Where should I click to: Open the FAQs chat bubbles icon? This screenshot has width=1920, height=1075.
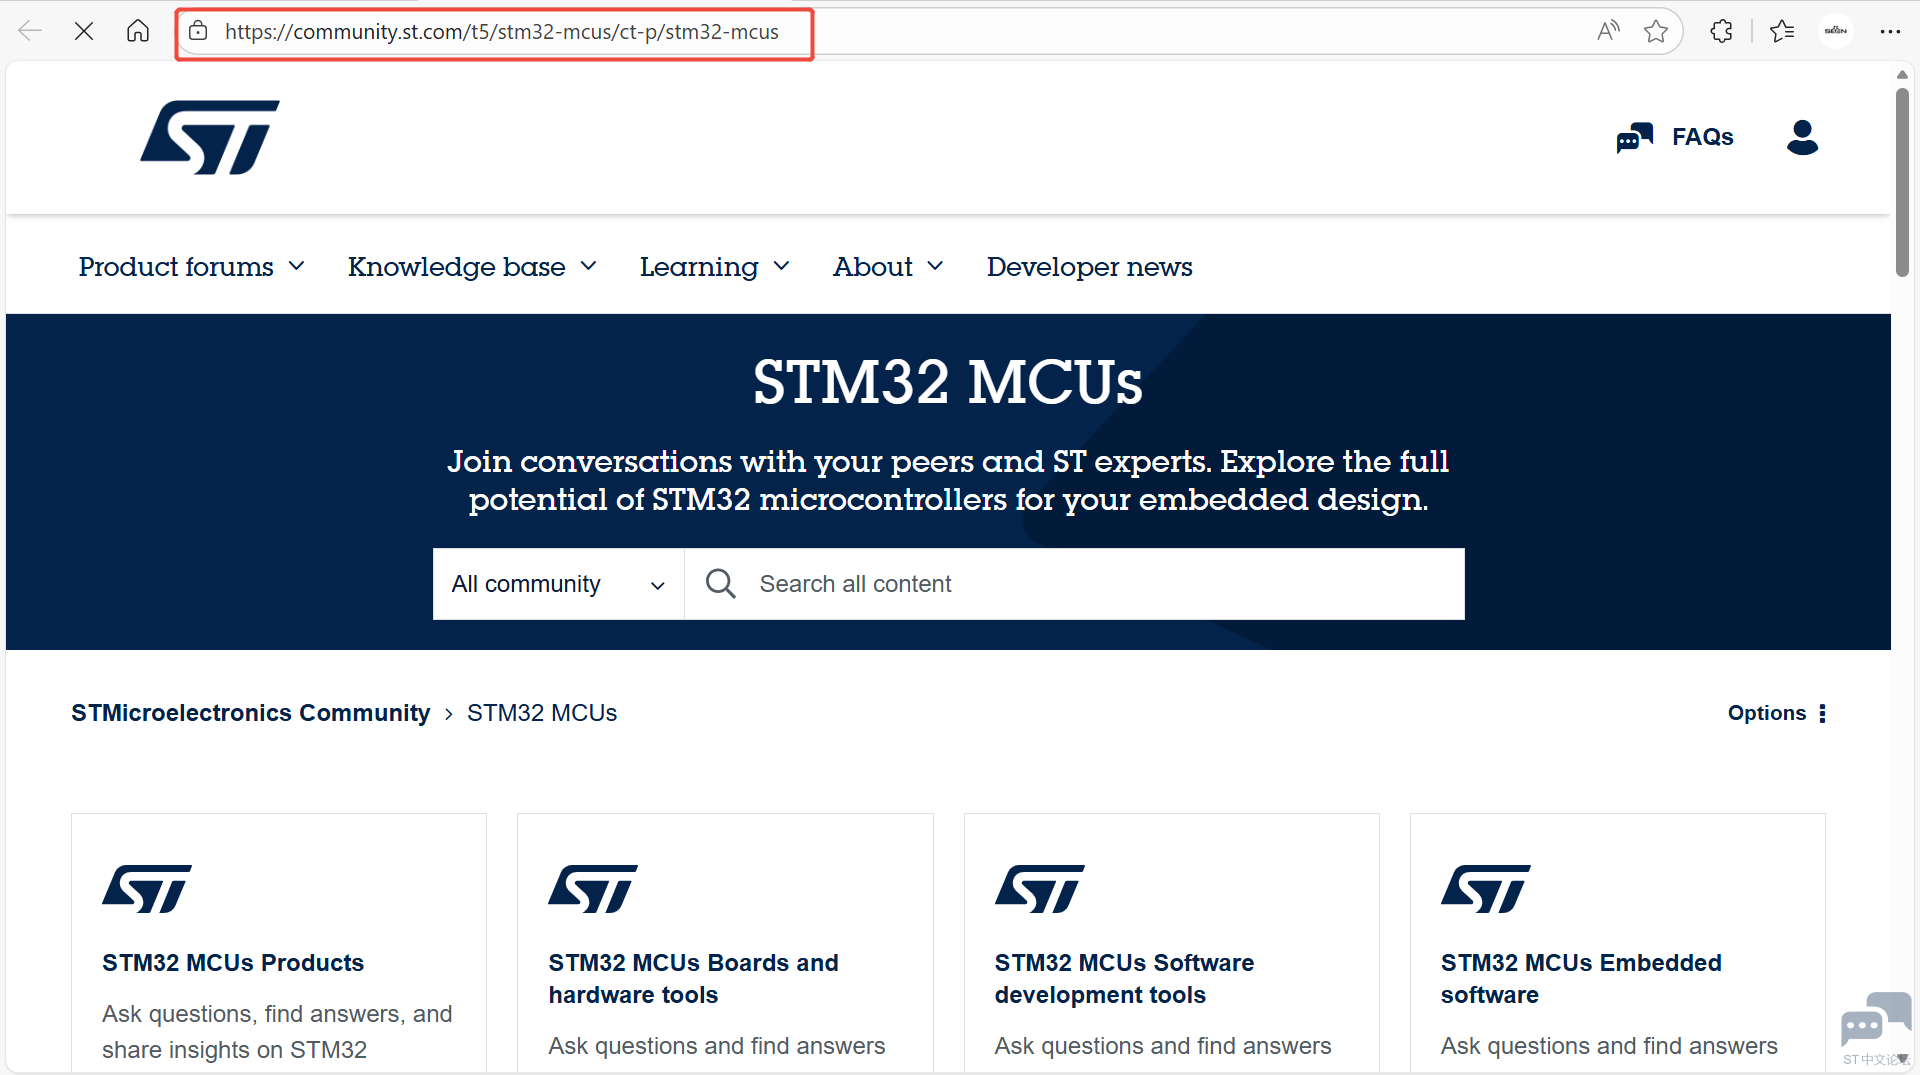coord(1635,138)
